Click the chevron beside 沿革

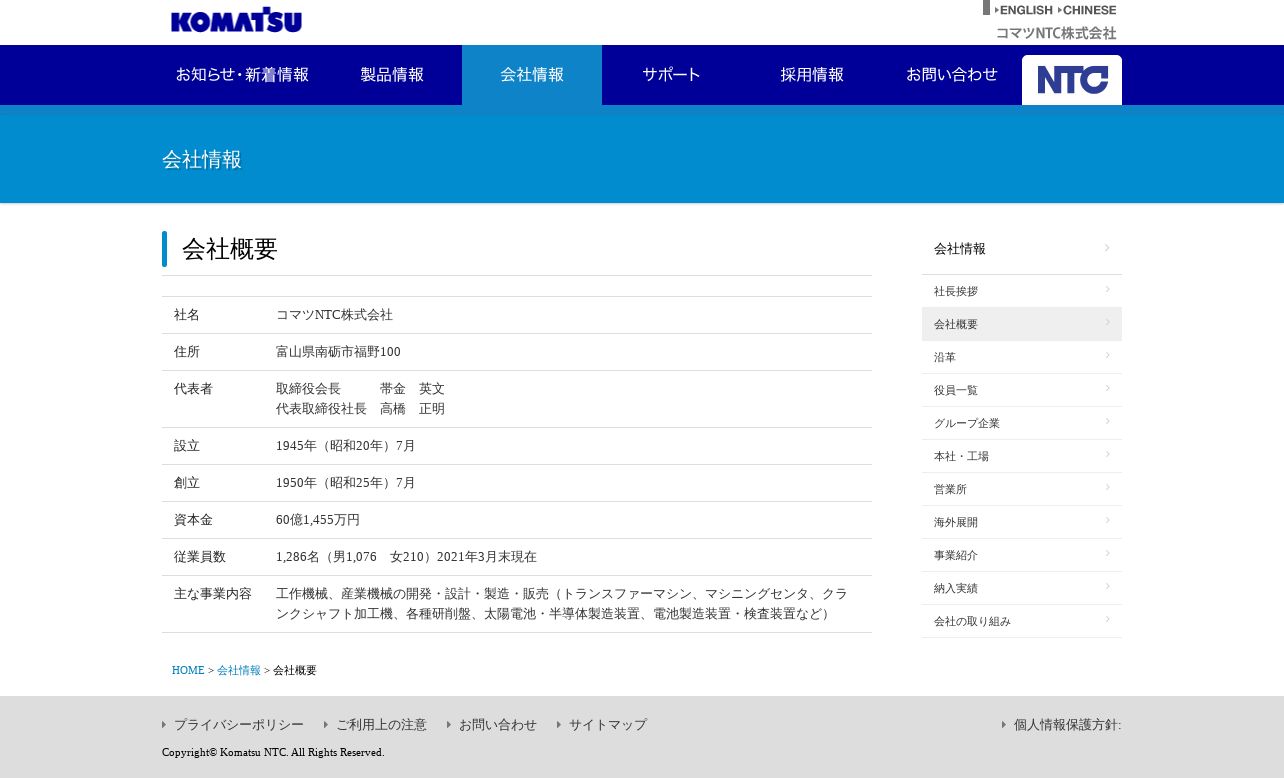click(x=1107, y=355)
